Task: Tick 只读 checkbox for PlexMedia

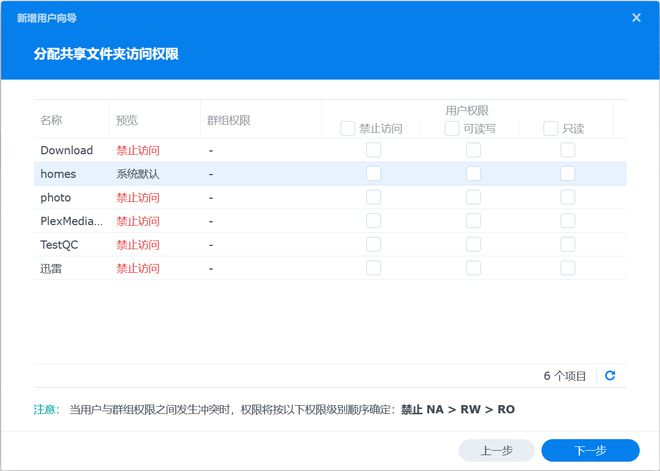Action: [567, 221]
